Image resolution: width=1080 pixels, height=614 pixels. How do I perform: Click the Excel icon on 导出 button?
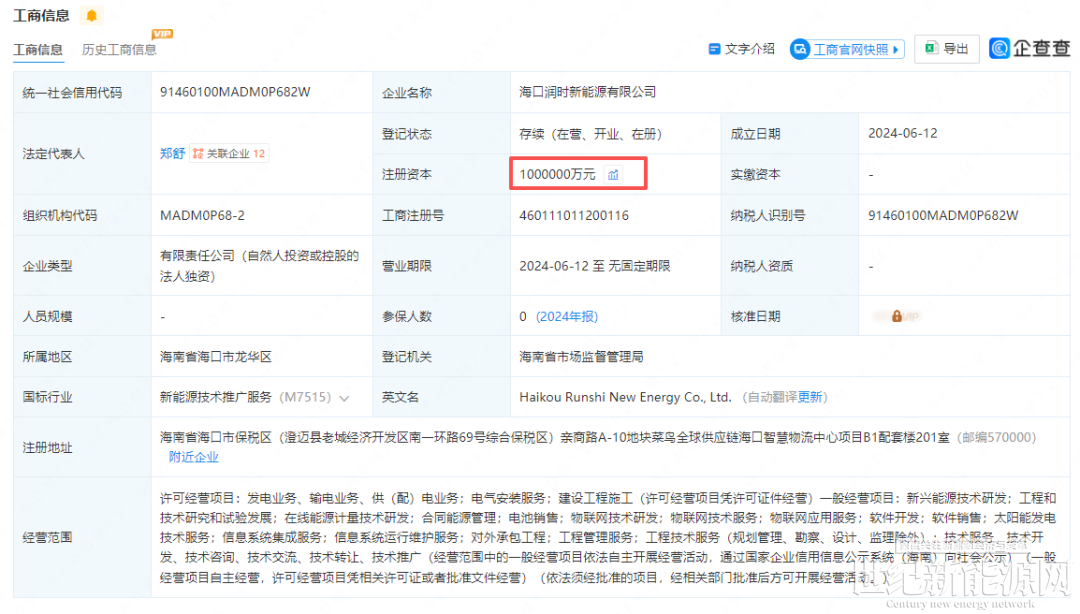pos(930,49)
